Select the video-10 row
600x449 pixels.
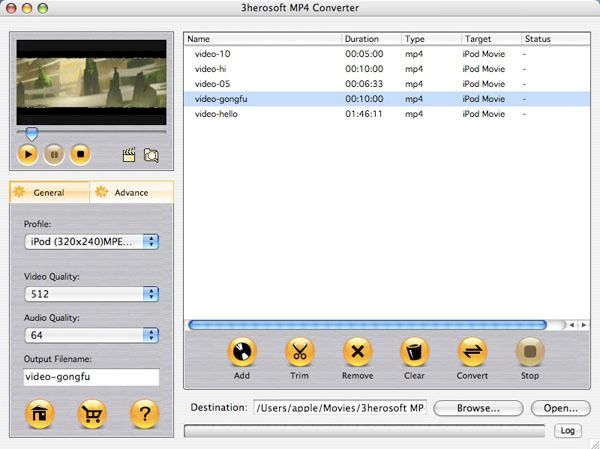coord(387,54)
